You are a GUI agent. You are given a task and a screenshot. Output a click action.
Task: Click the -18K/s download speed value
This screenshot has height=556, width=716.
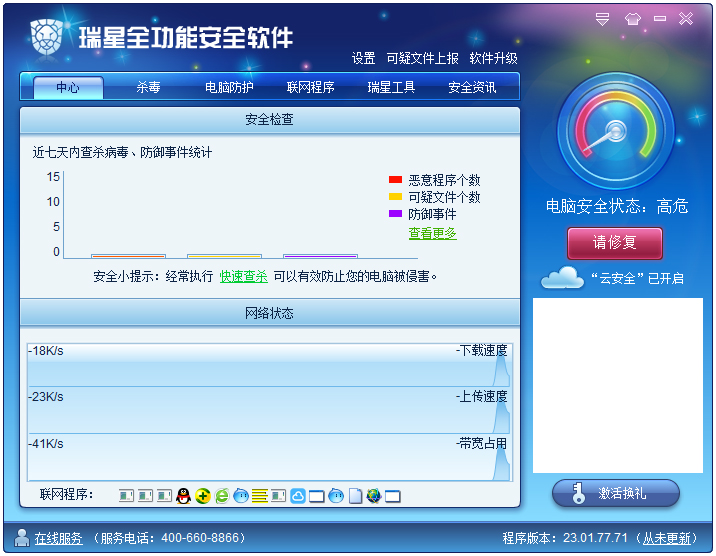coord(46,351)
